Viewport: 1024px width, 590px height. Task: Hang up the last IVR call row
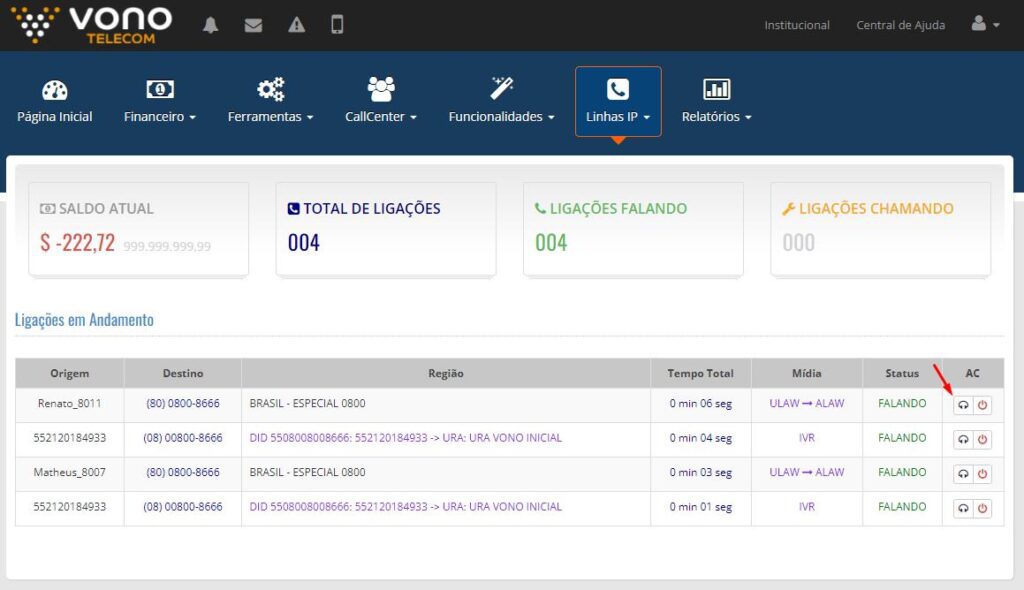tap(983, 509)
